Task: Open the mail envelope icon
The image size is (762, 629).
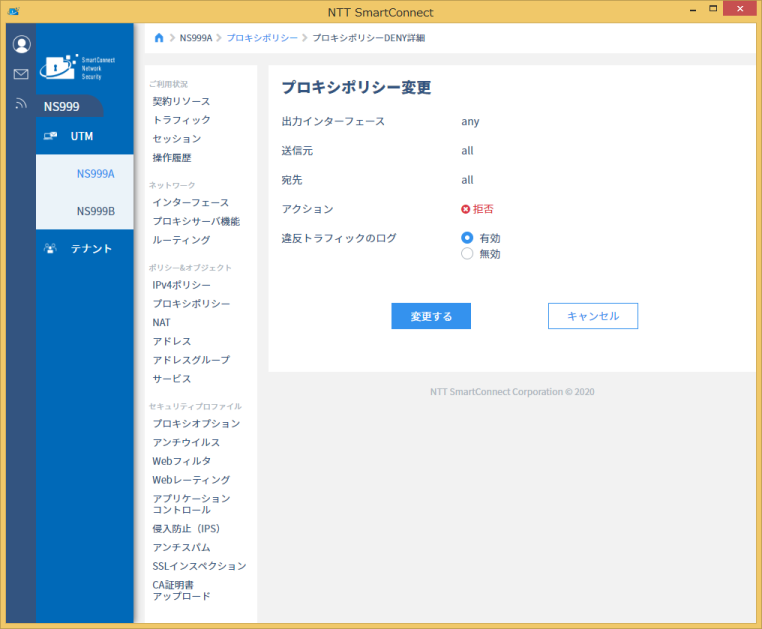Action: [x=21, y=74]
